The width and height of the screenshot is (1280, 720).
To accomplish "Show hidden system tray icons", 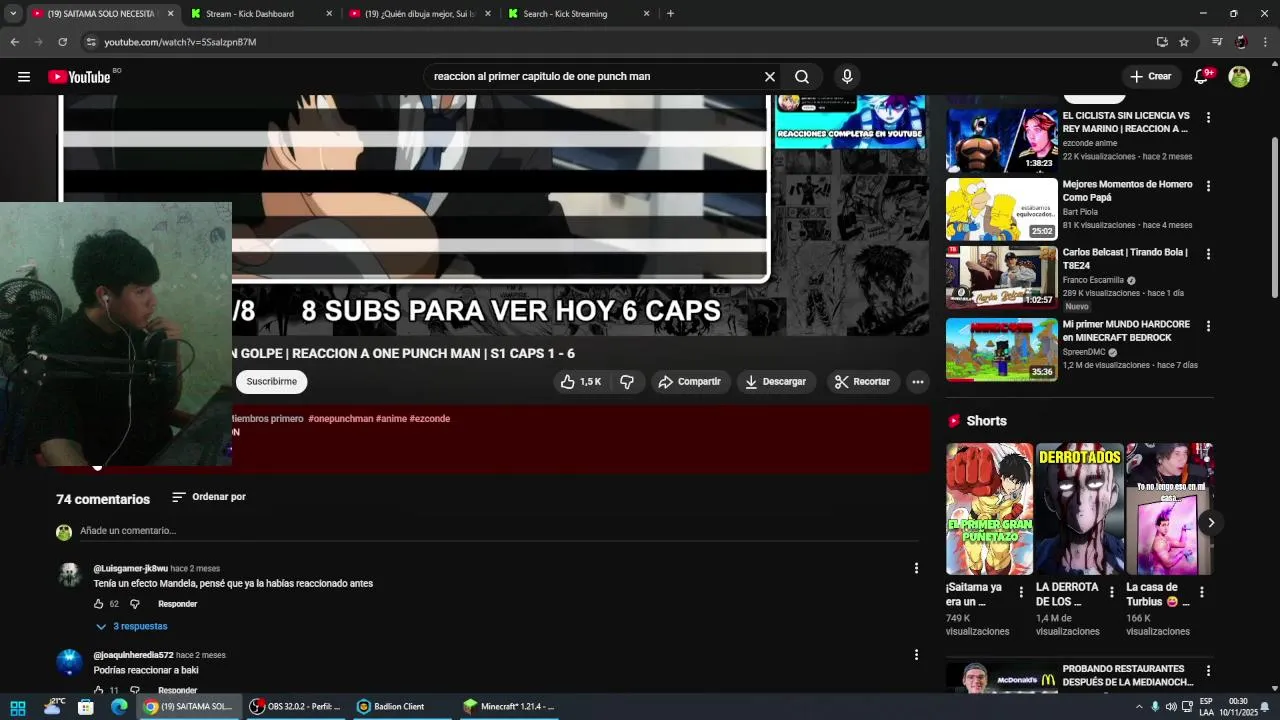I will 1138,707.
